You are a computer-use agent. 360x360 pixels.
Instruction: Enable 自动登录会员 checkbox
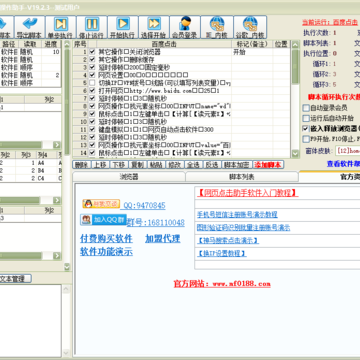306,108
